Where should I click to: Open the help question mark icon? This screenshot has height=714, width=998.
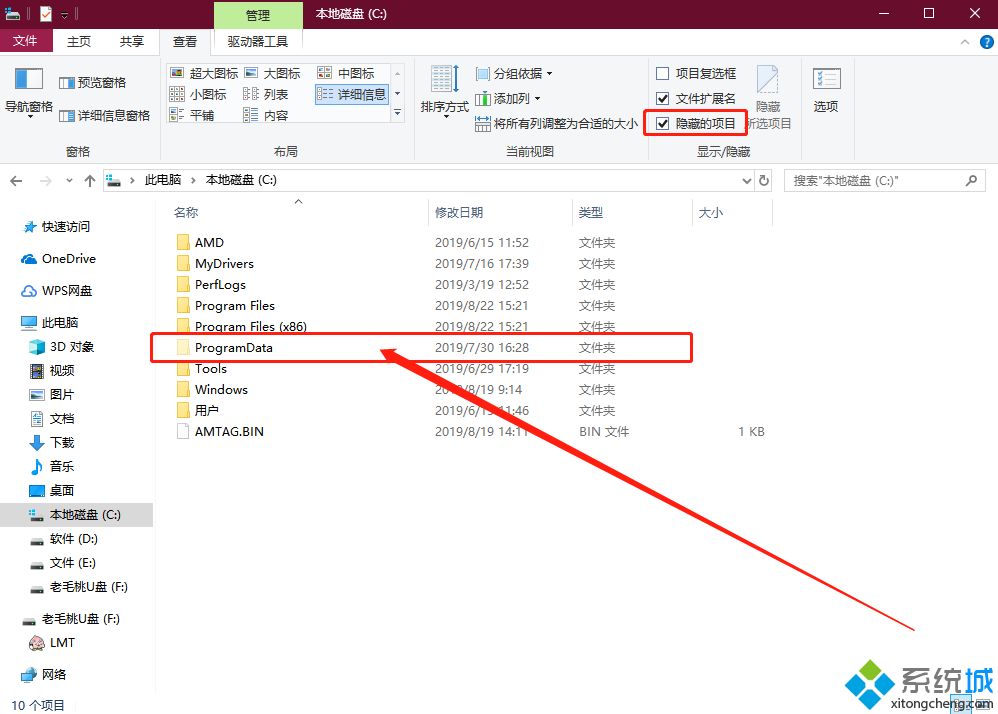pyautogui.click(x=987, y=42)
